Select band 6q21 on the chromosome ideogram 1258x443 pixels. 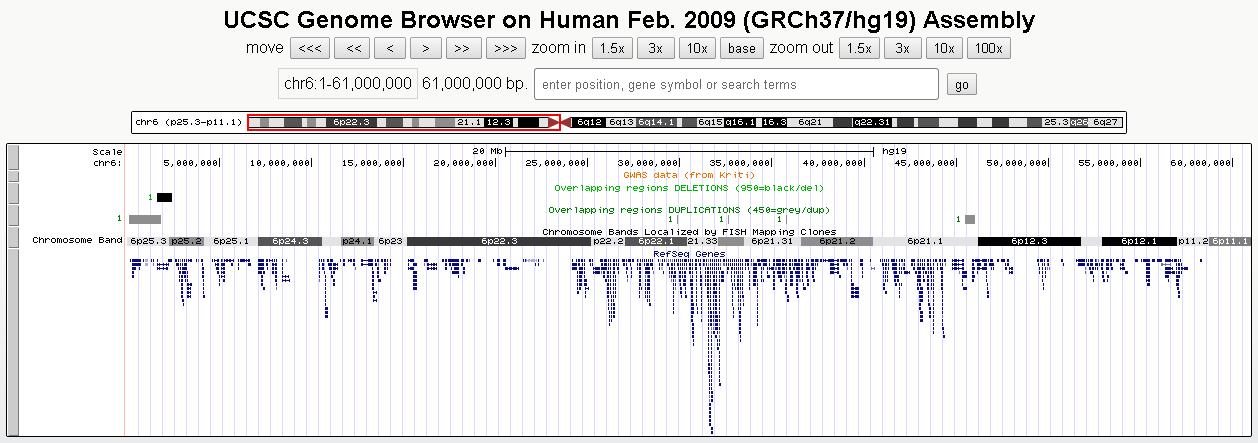811,122
